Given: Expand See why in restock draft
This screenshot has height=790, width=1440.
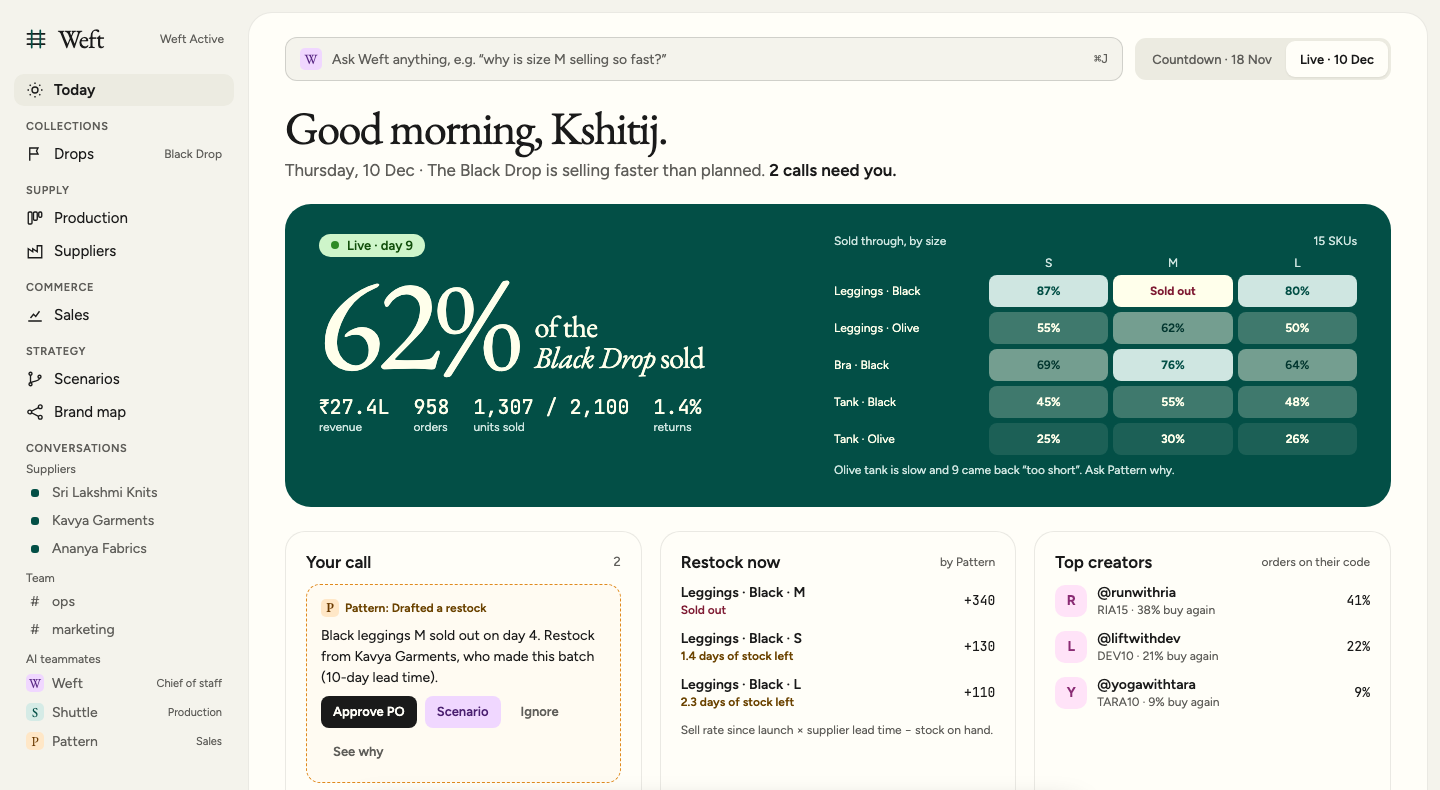Looking at the screenshot, I should [358, 752].
